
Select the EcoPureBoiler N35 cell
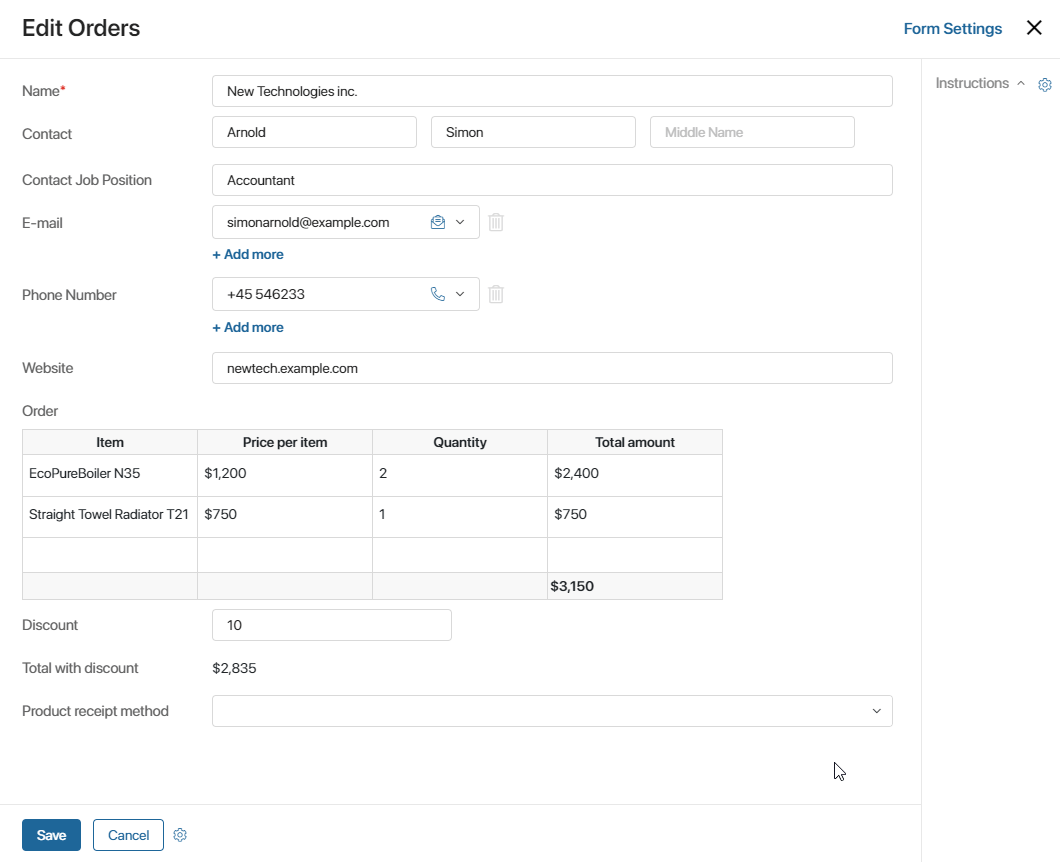[x=110, y=475]
